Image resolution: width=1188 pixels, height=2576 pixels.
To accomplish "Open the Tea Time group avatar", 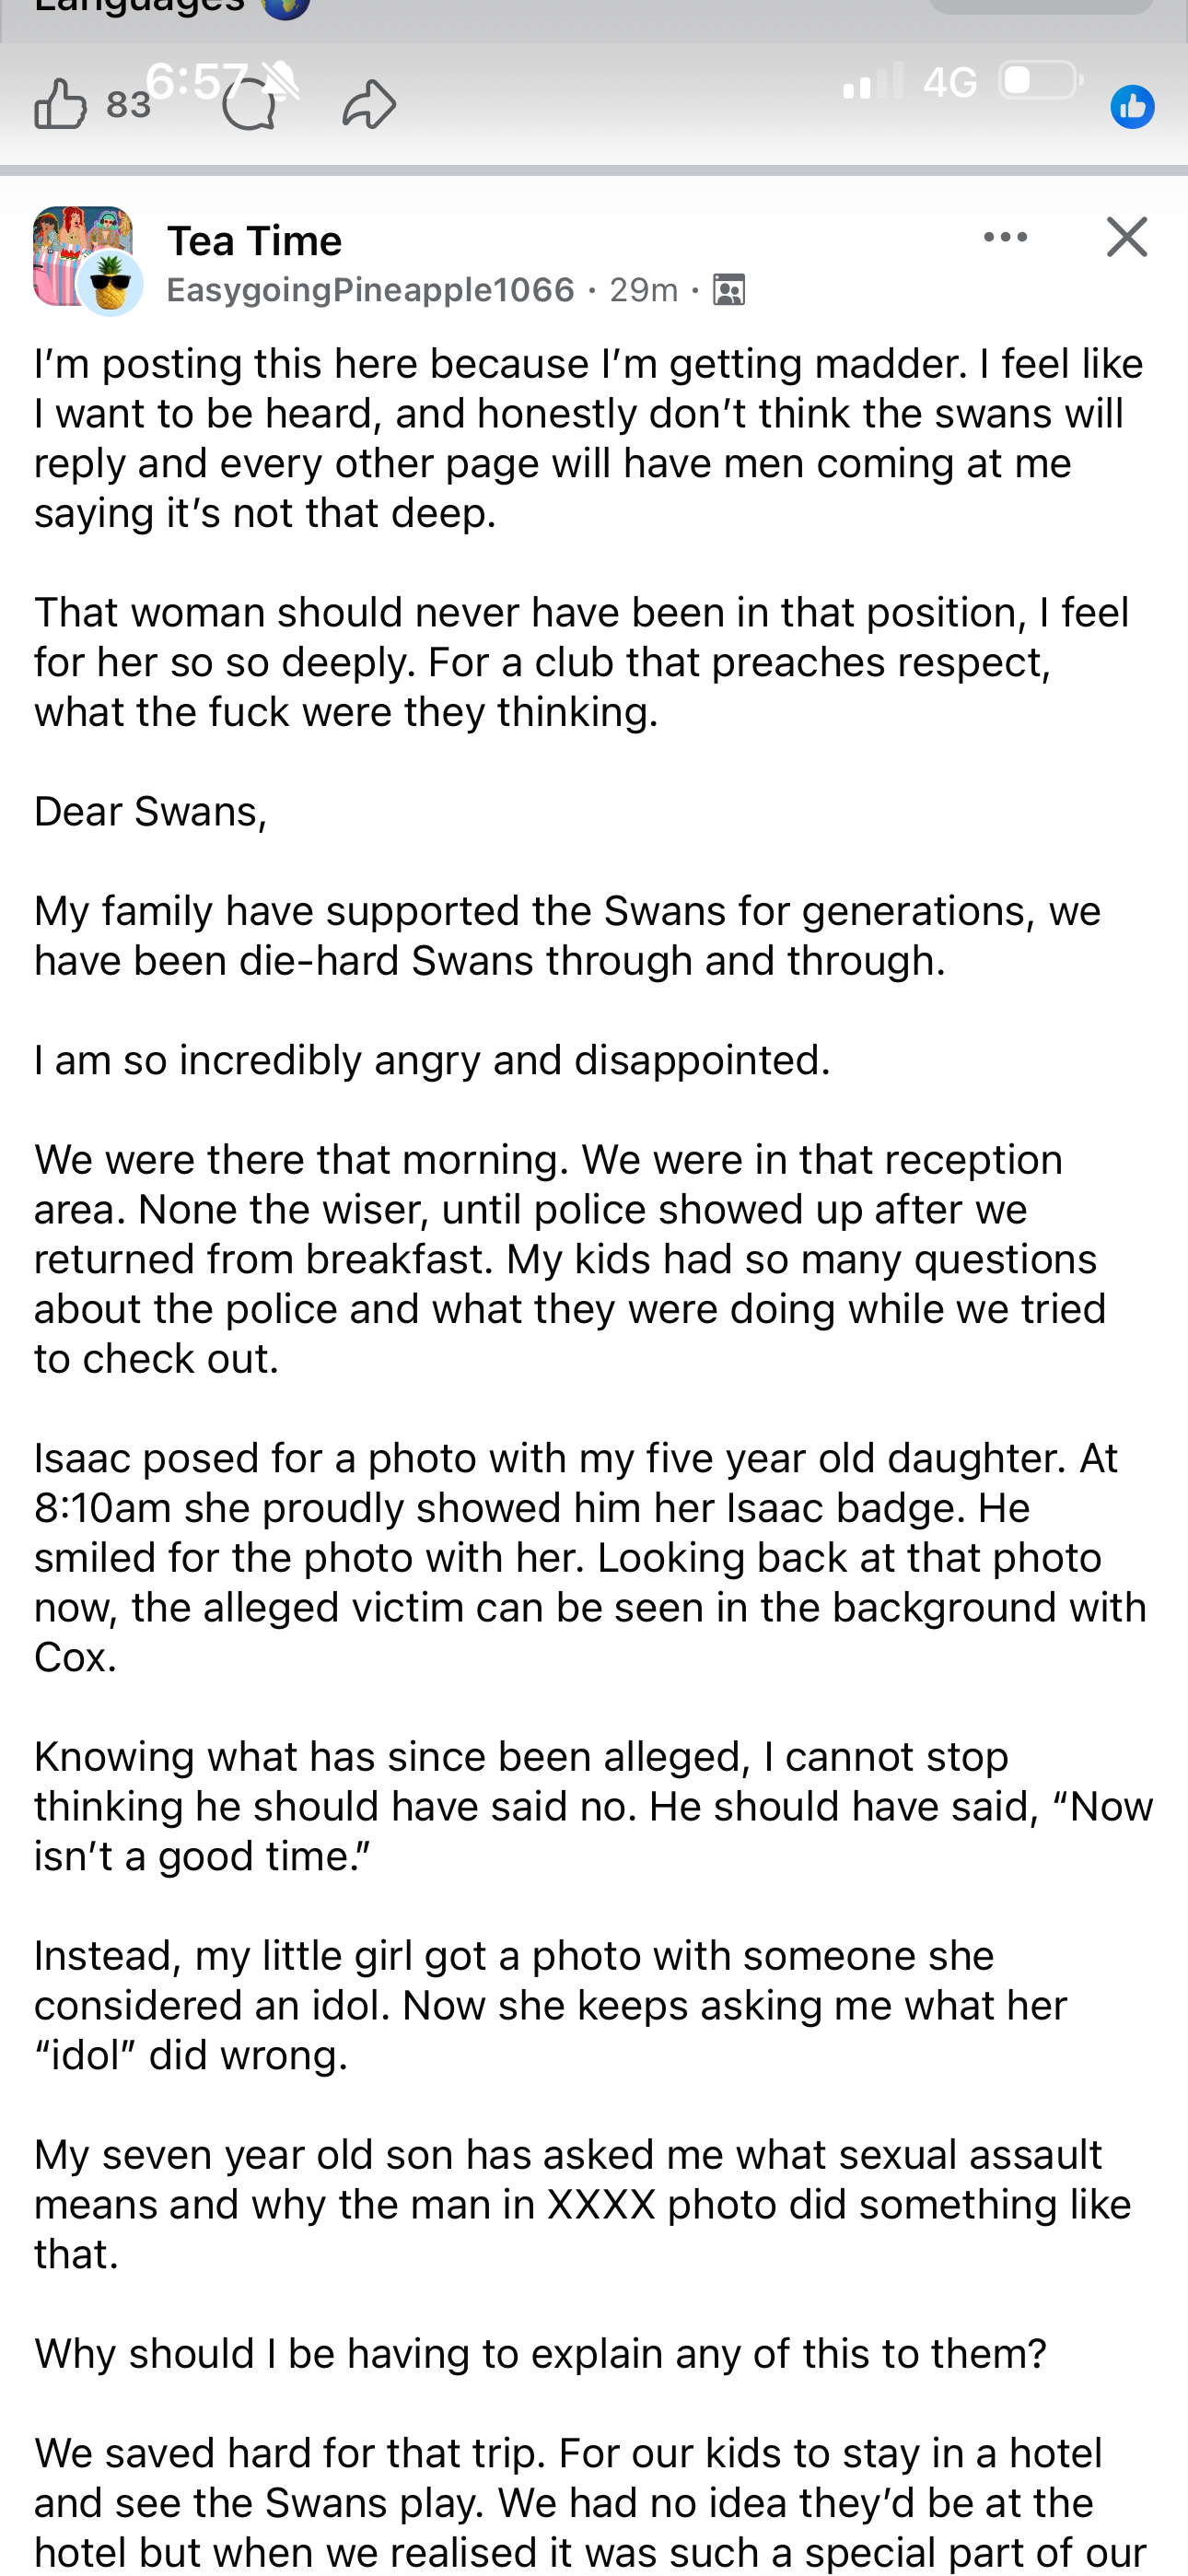I will (82, 255).
